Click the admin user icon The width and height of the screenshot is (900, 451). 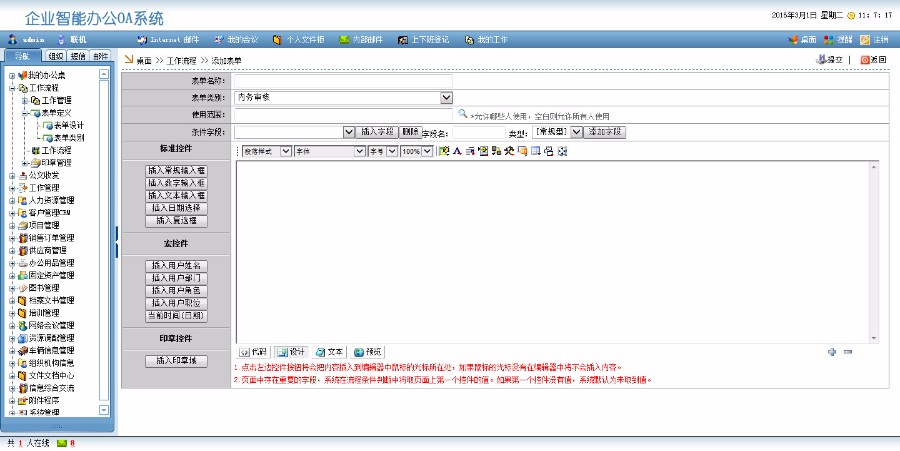(13, 40)
